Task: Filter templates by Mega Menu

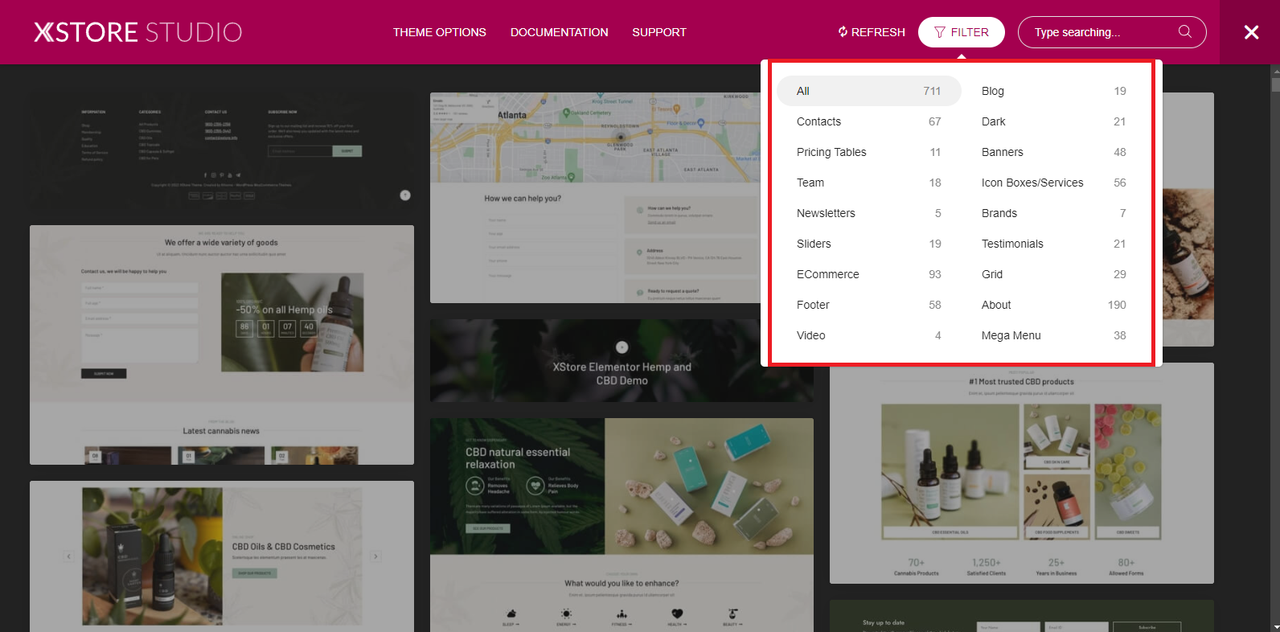Action: [x=1054, y=335]
